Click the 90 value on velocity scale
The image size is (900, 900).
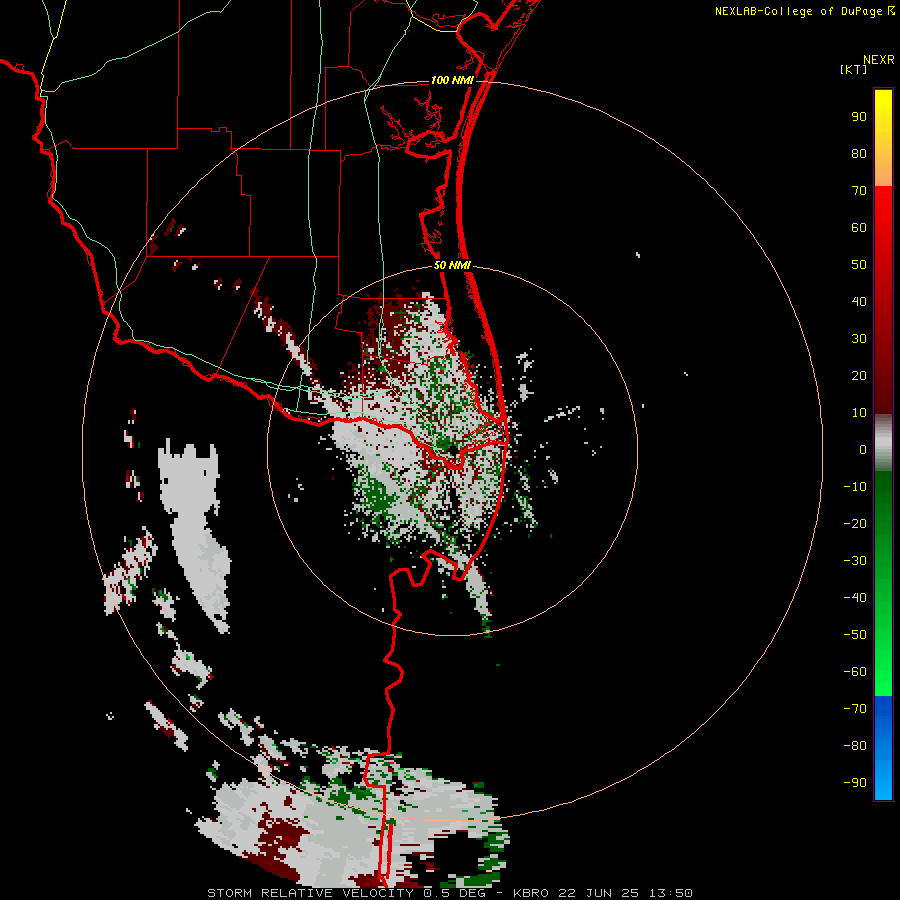pos(859,117)
